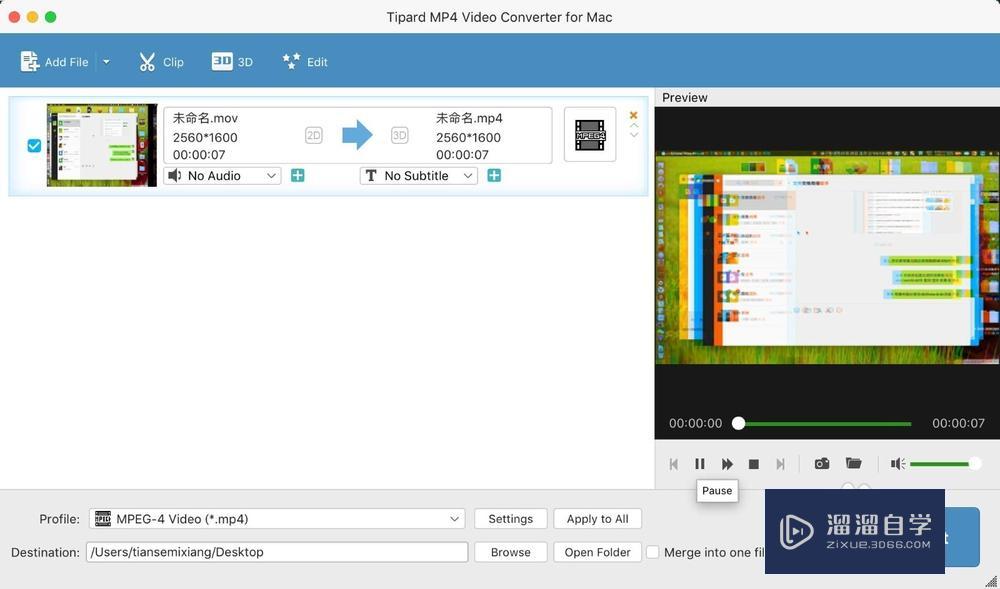Move the file down in list
The height and width of the screenshot is (589, 1000).
[634, 135]
